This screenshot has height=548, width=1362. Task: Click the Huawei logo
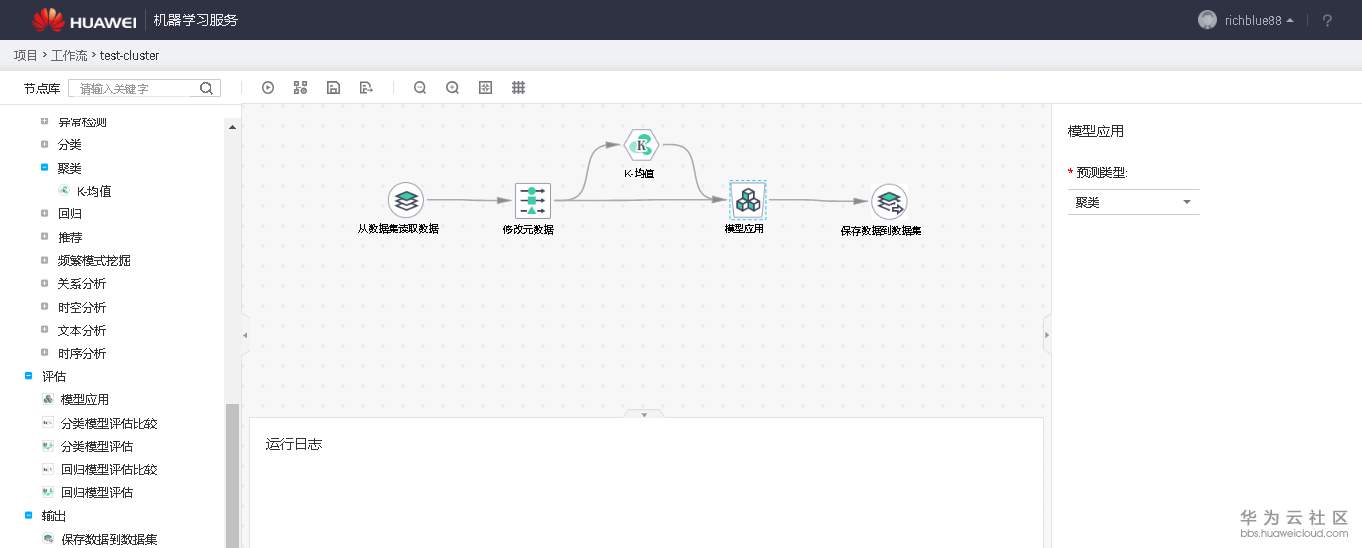[84, 20]
